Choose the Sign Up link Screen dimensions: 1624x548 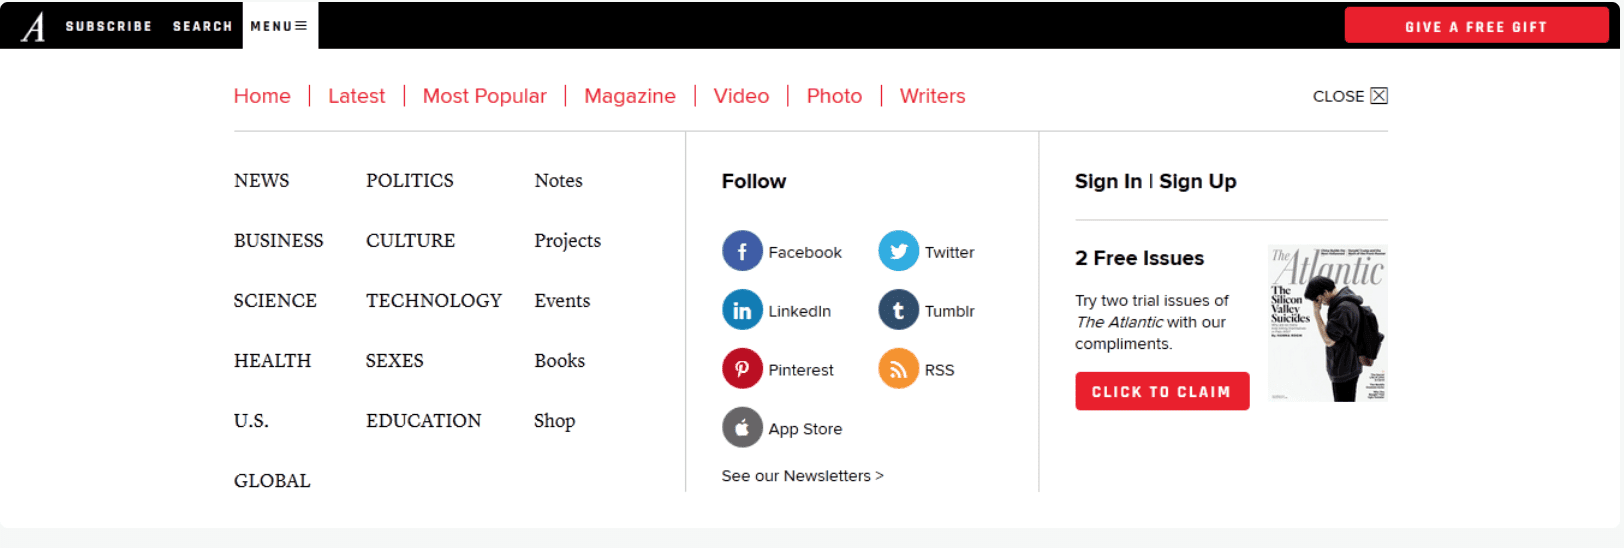click(x=1198, y=181)
